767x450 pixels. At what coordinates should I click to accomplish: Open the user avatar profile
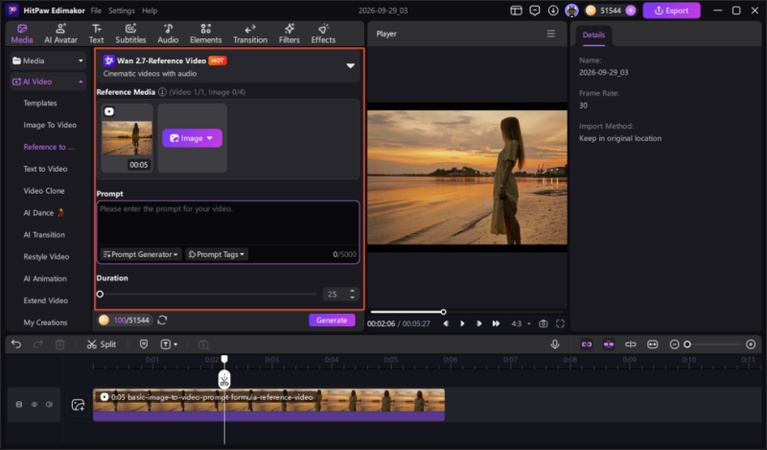tap(571, 10)
